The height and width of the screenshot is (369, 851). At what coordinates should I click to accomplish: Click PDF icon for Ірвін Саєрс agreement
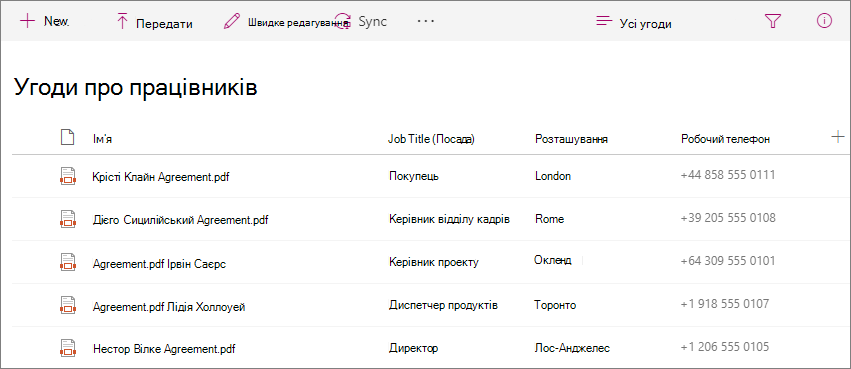[67, 262]
